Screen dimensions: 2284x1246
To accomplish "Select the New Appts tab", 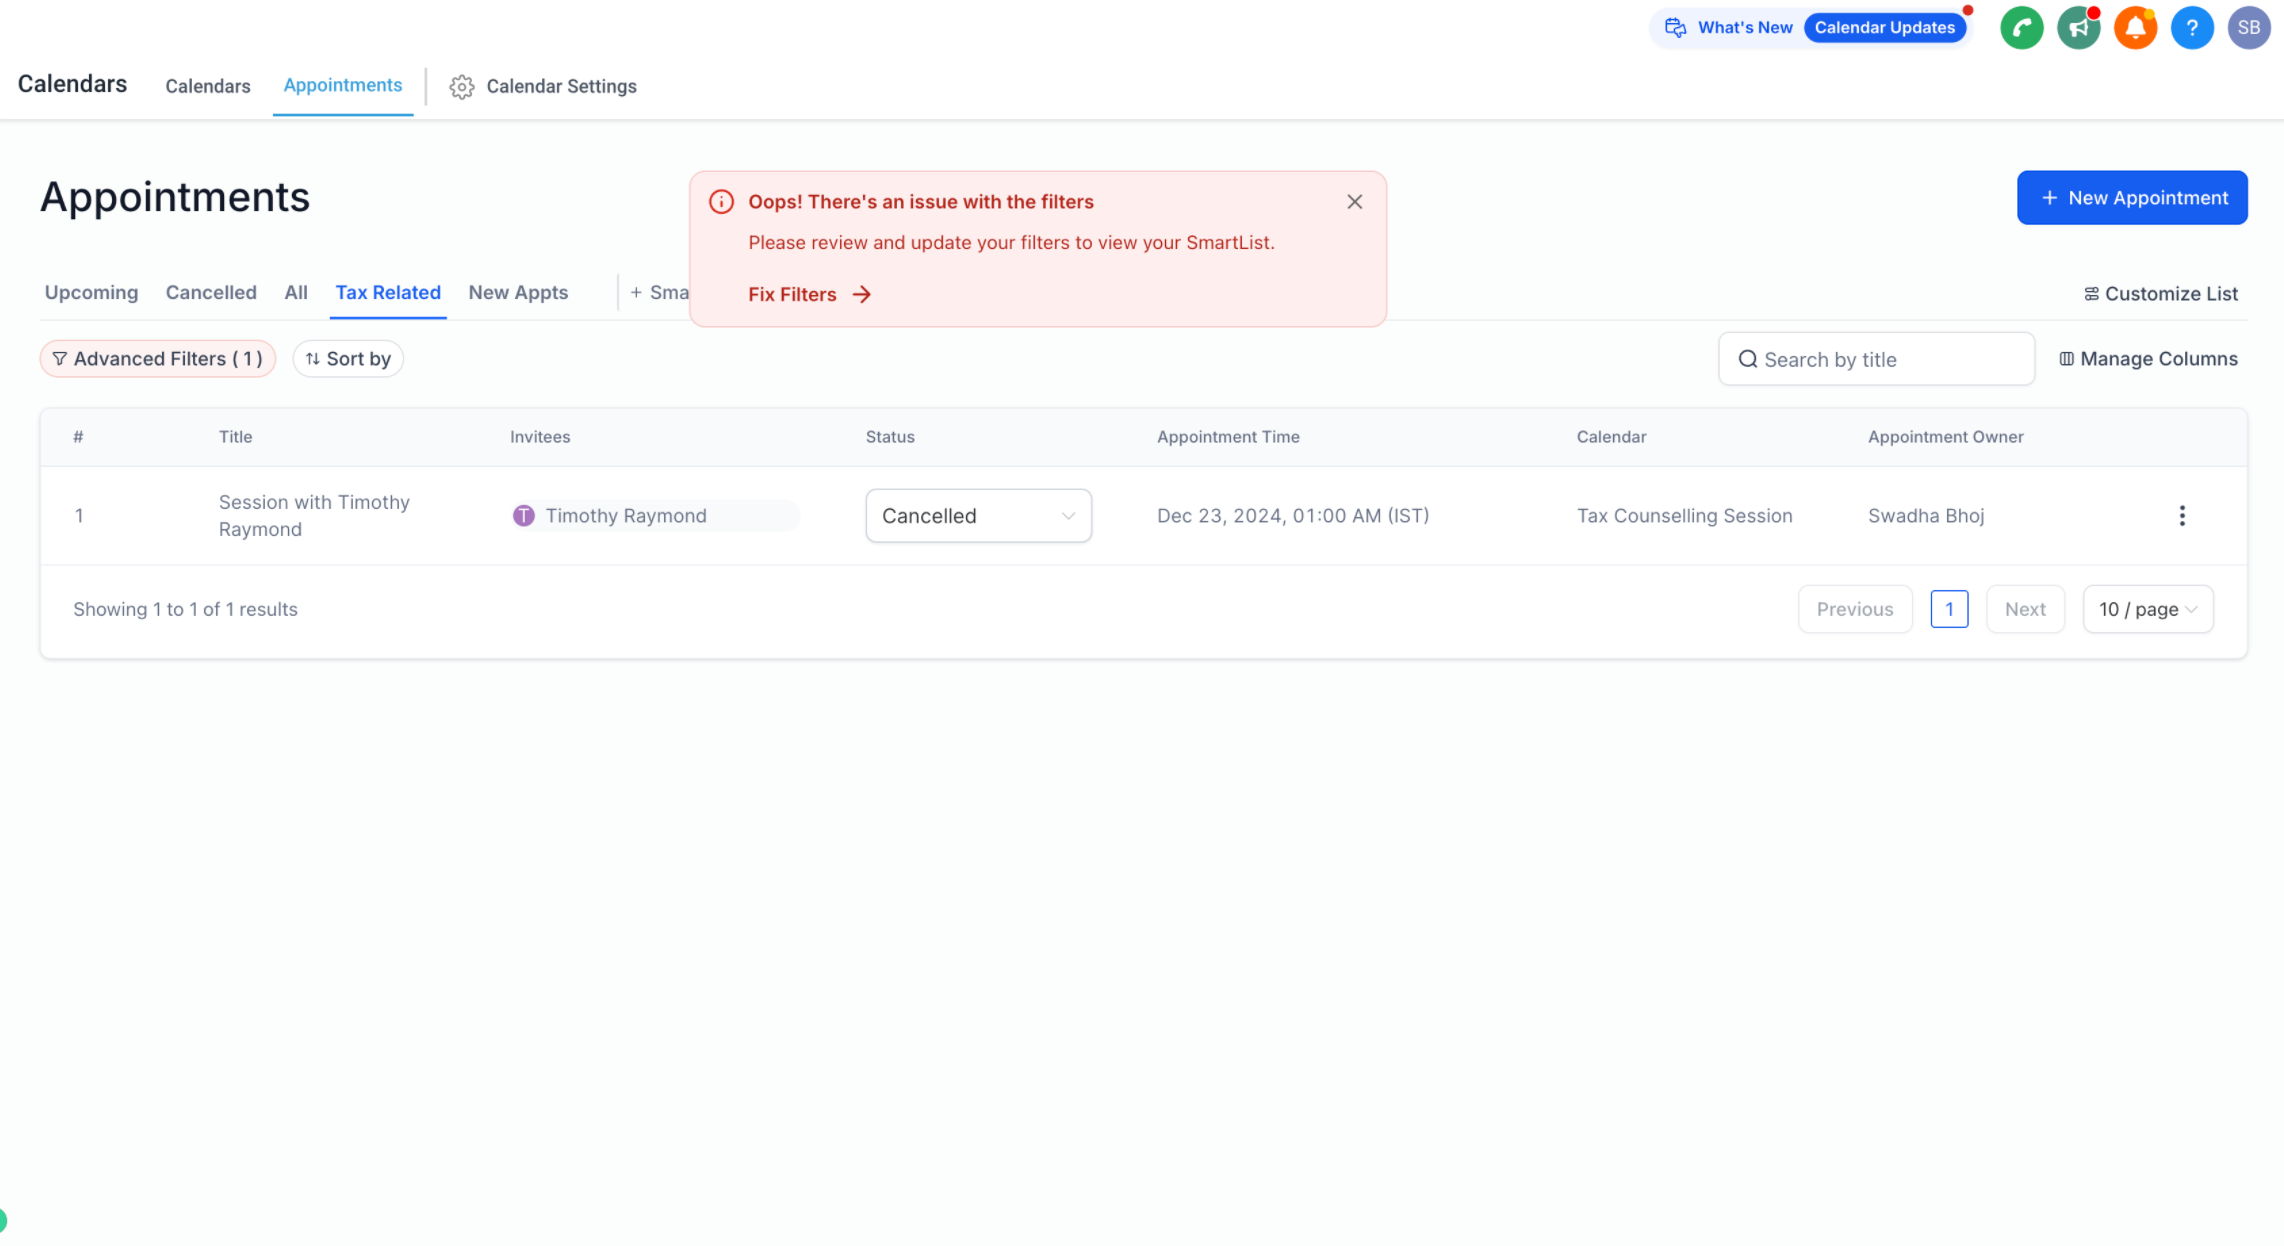I will click(x=518, y=293).
